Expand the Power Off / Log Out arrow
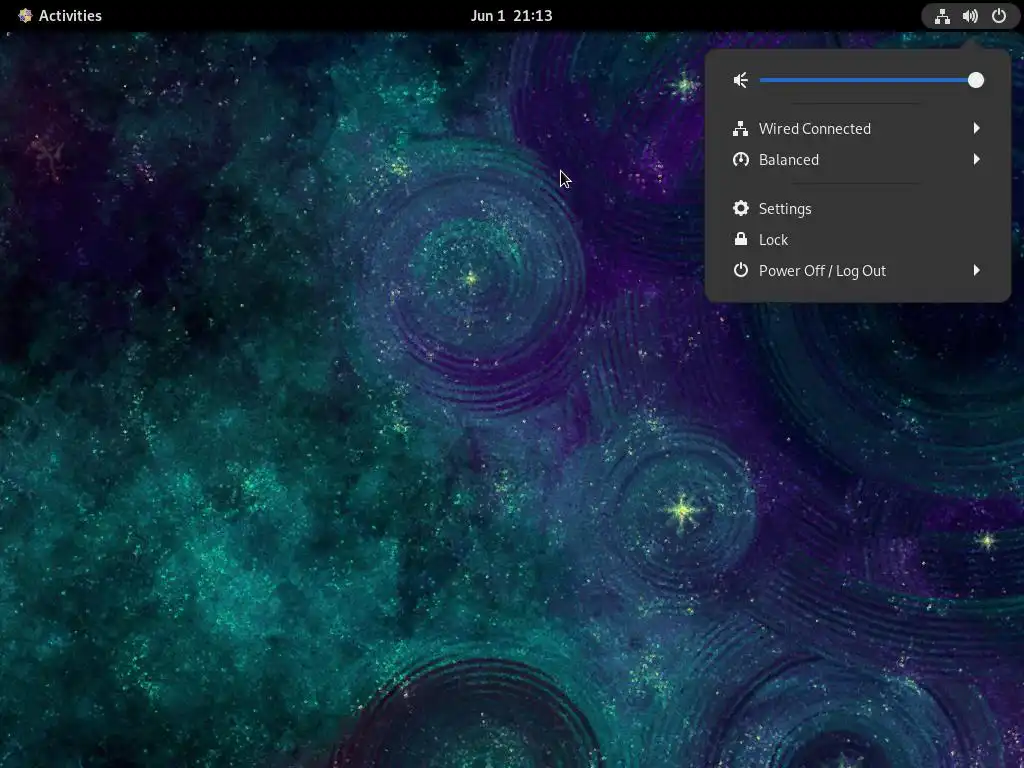1024x768 pixels. coord(976,270)
